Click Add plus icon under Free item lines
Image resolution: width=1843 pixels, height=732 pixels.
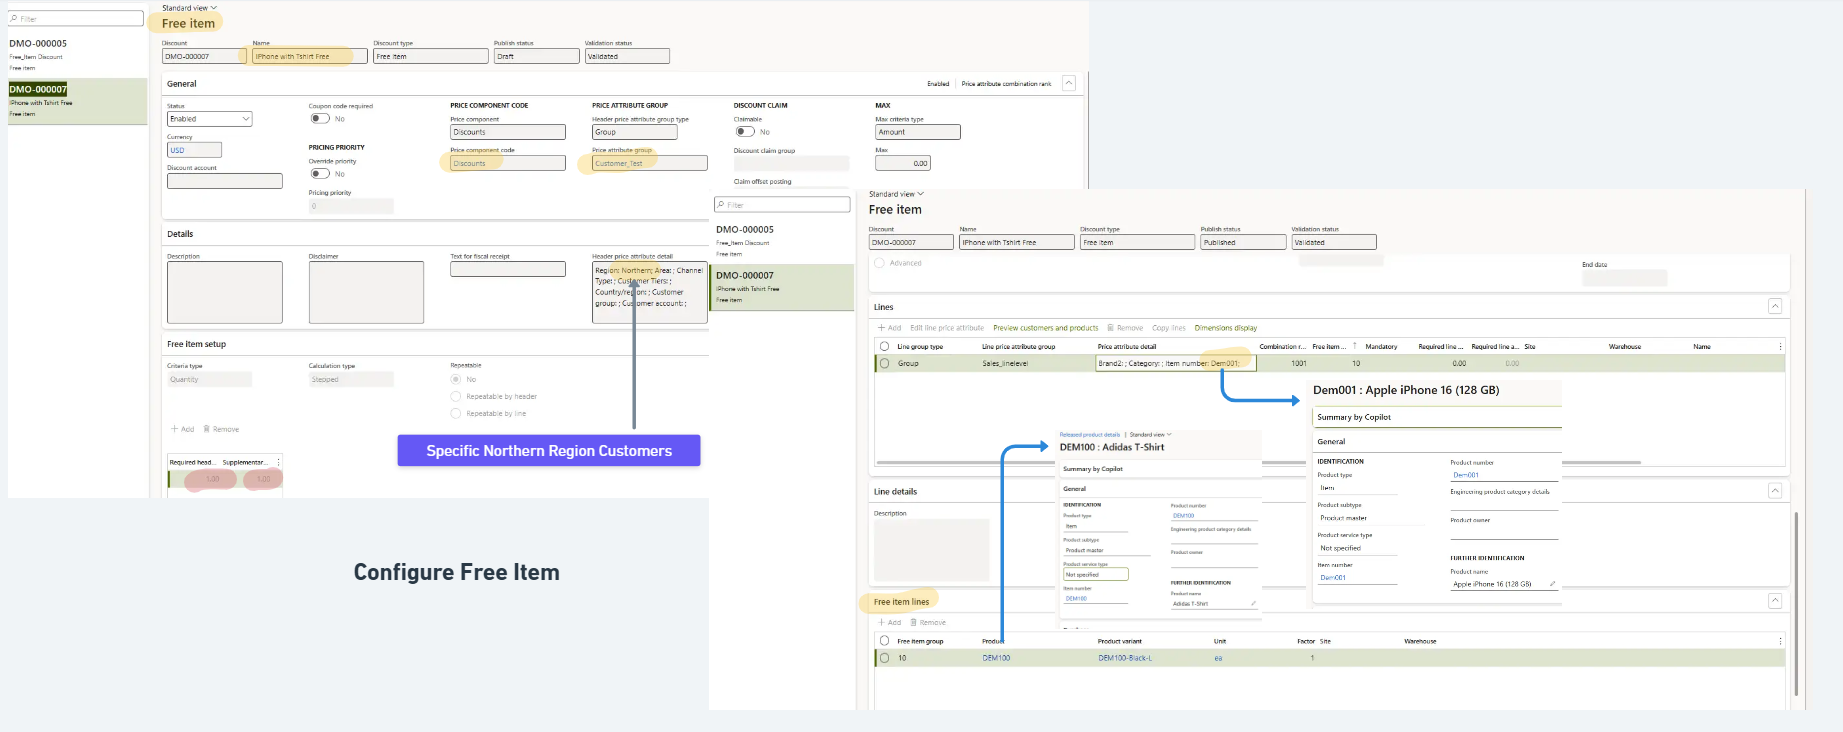[882, 623]
